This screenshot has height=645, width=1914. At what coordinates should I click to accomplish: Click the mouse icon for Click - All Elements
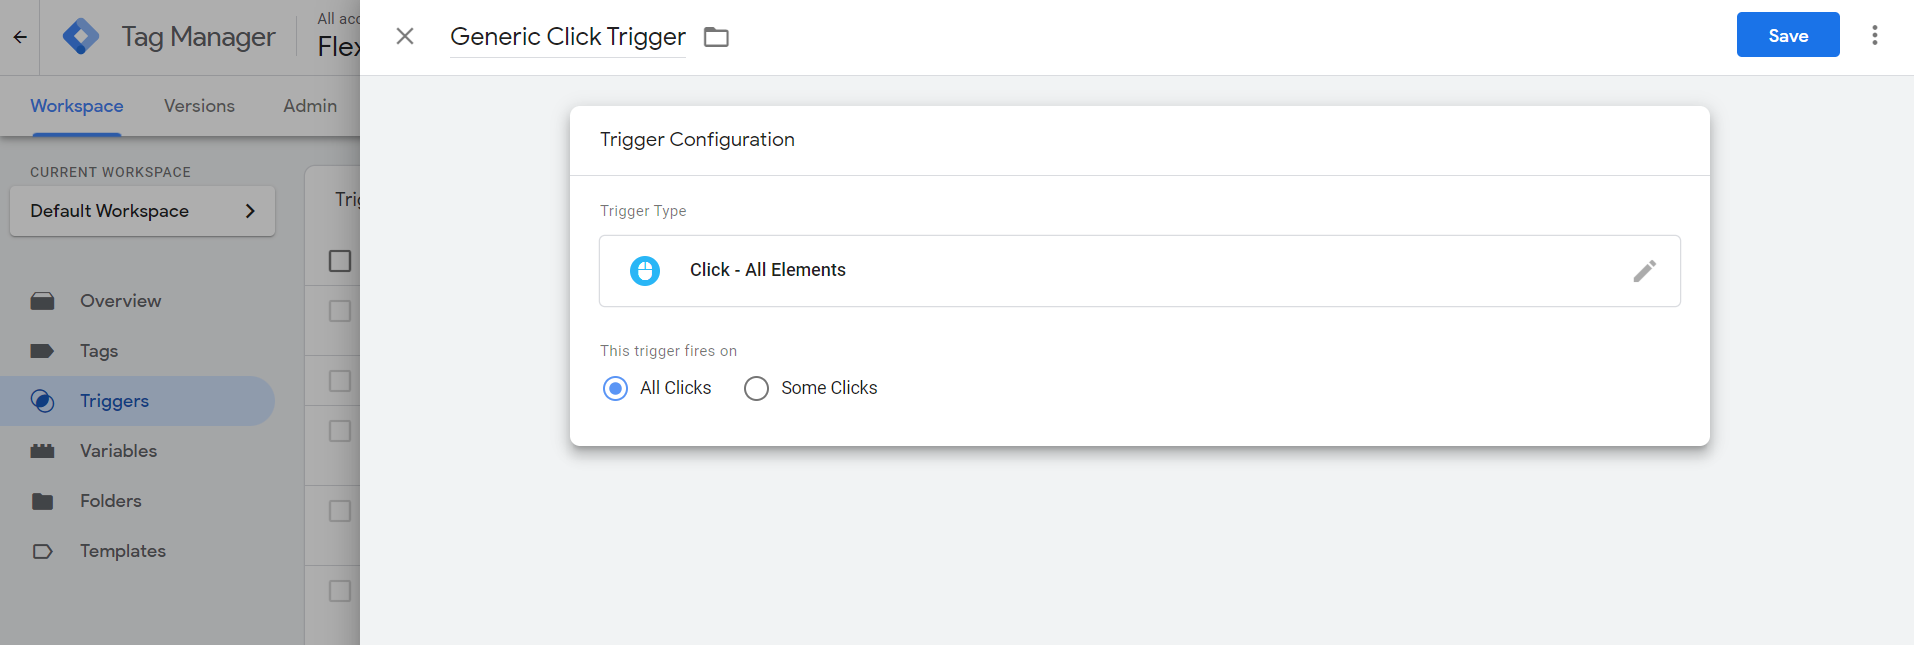coord(644,270)
